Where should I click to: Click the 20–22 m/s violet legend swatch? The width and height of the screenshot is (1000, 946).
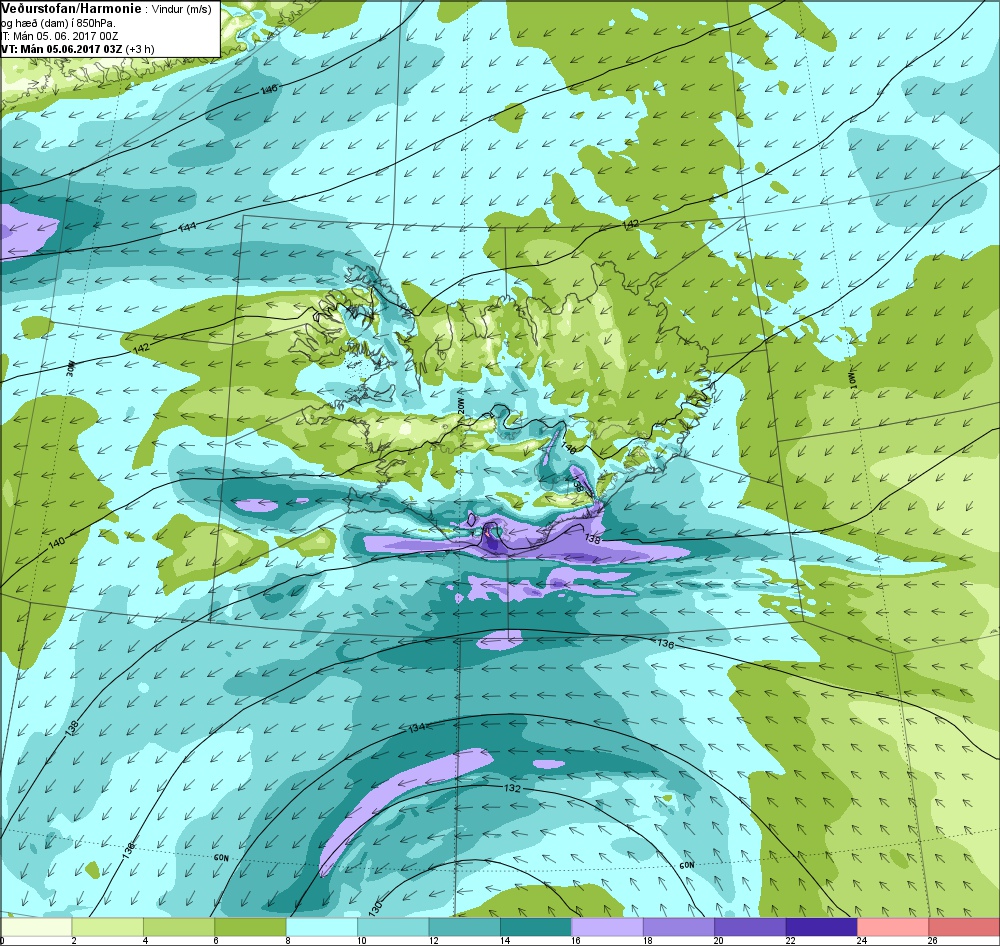pos(750,927)
